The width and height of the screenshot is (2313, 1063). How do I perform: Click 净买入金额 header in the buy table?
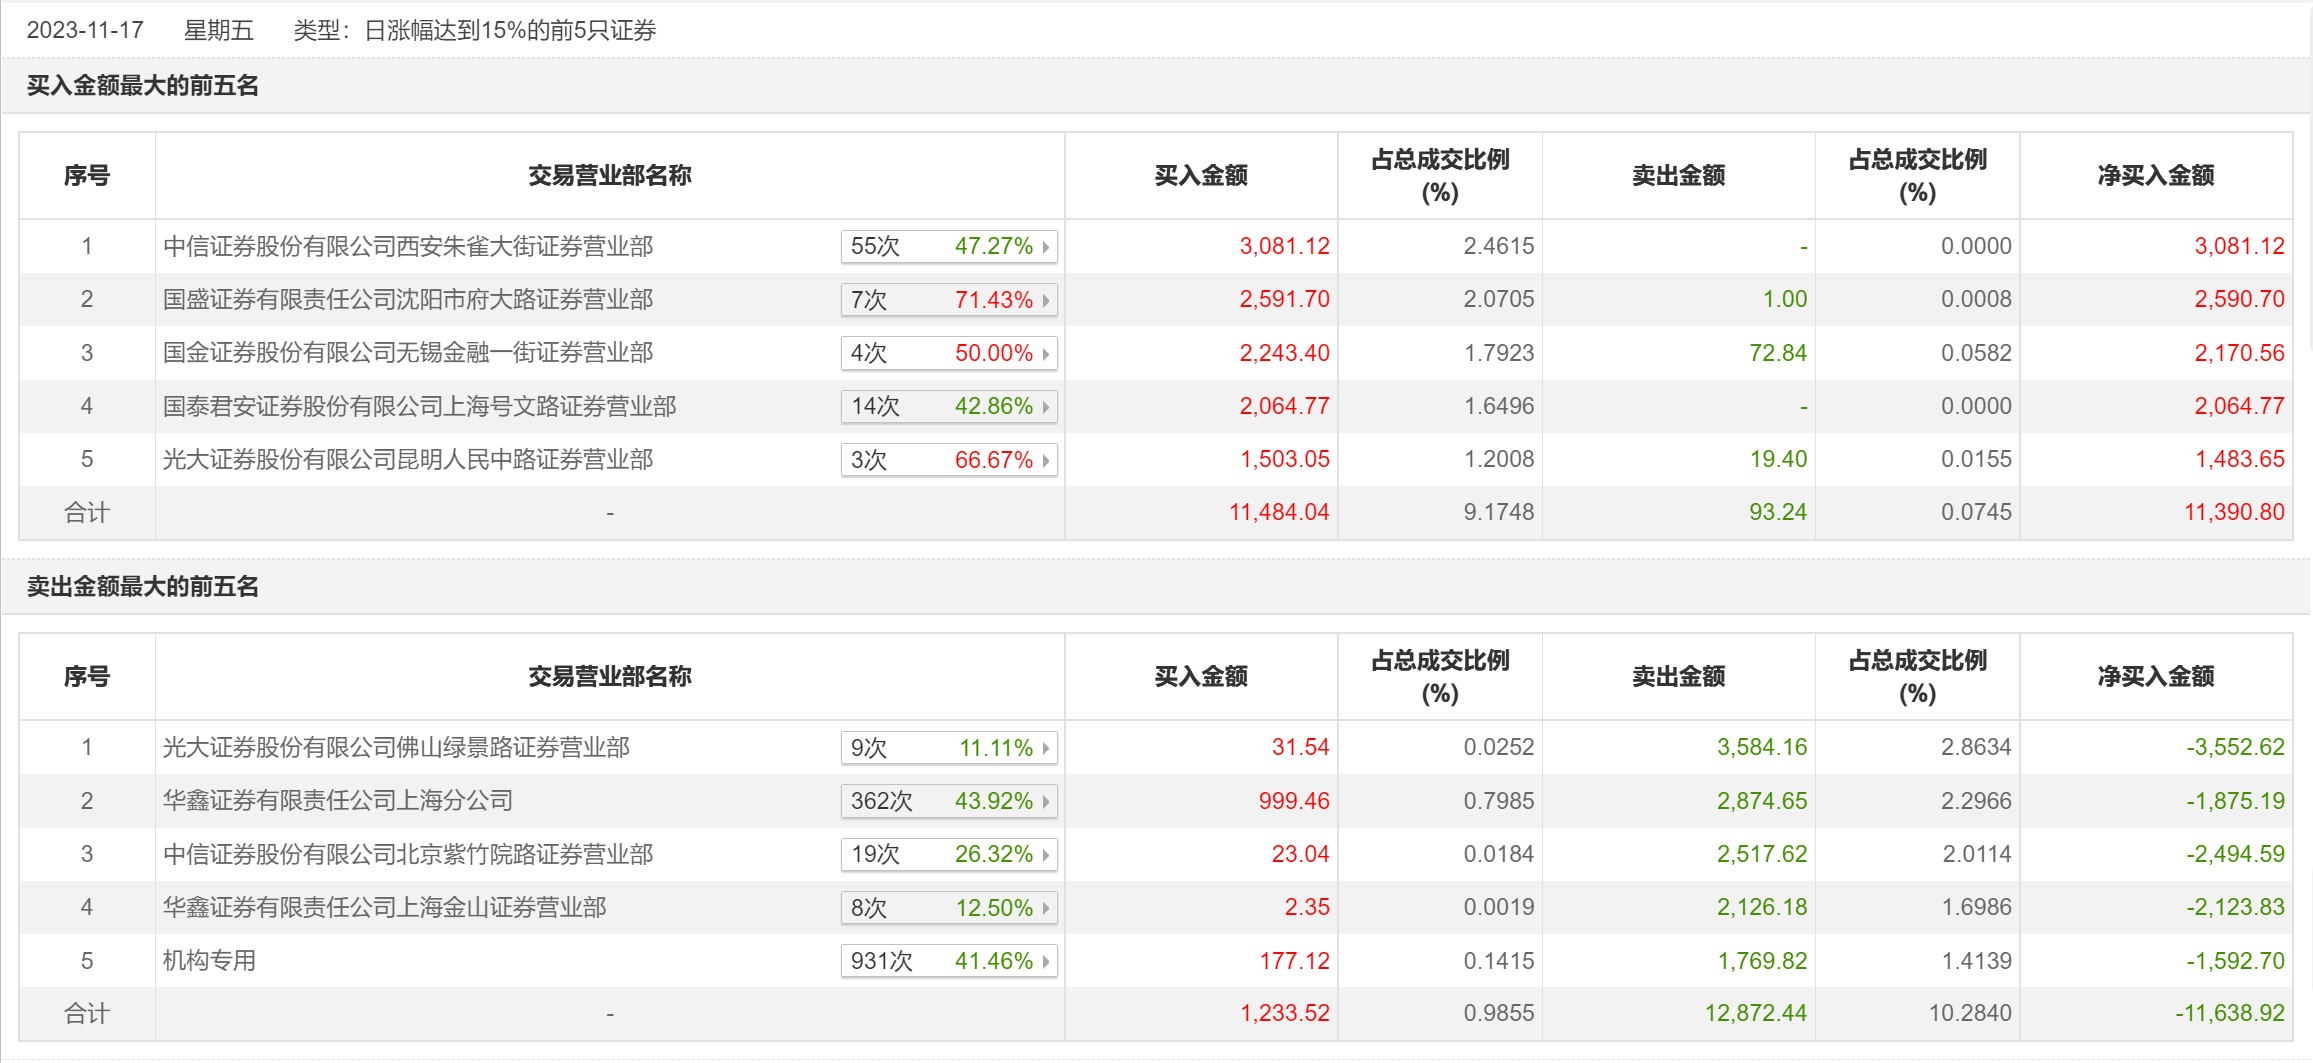point(2155,176)
